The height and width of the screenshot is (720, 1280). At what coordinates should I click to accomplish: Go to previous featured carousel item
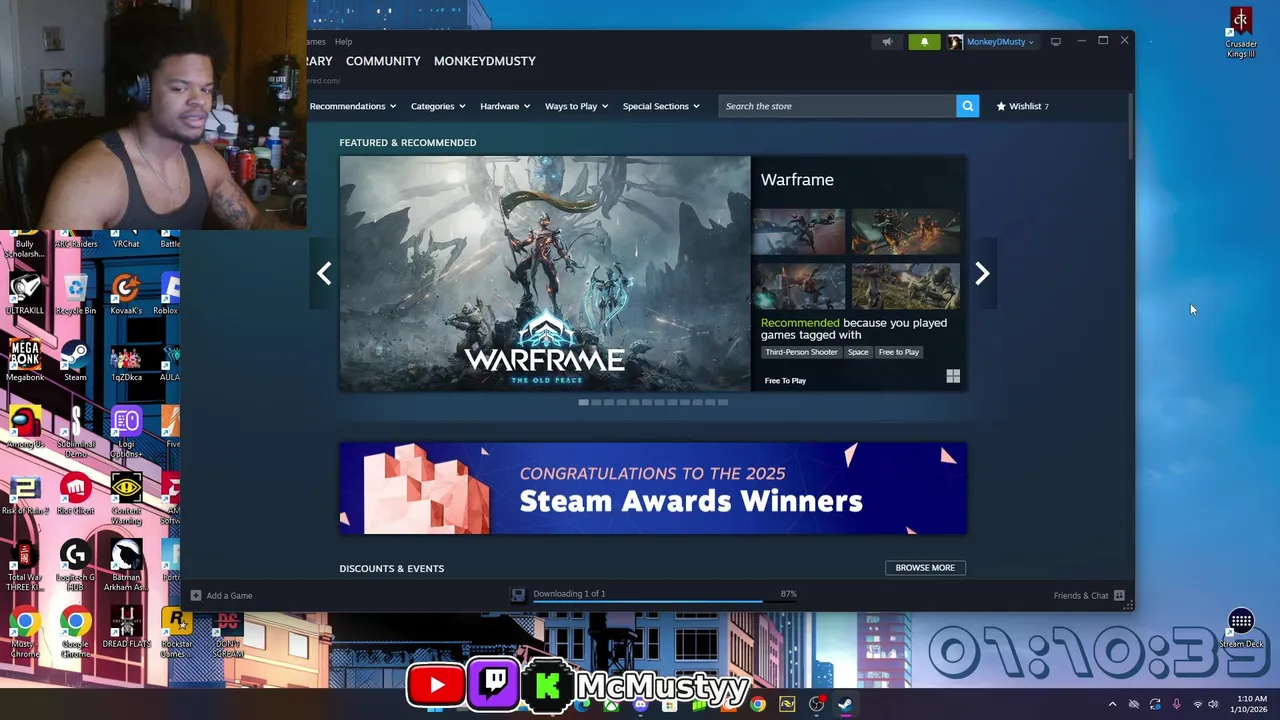[x=324, y=273]
